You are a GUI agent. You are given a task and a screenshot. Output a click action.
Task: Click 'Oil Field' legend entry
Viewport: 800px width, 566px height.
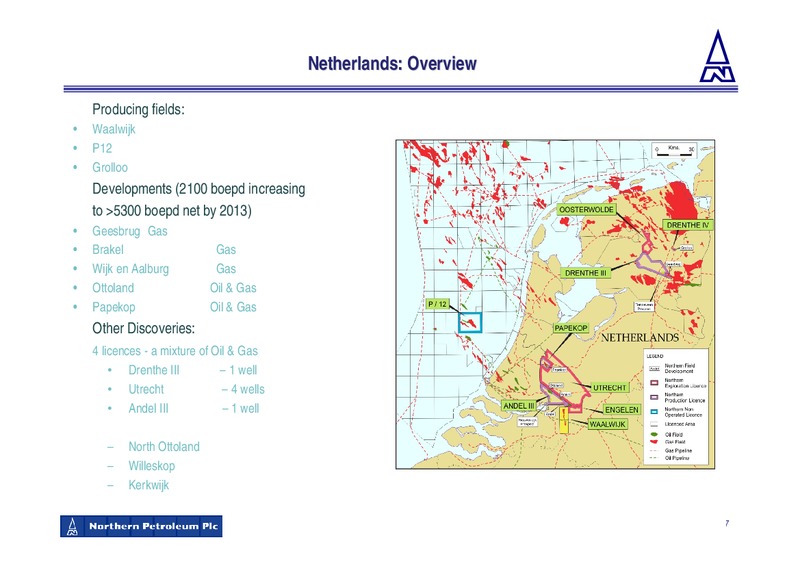pos(666,435)
